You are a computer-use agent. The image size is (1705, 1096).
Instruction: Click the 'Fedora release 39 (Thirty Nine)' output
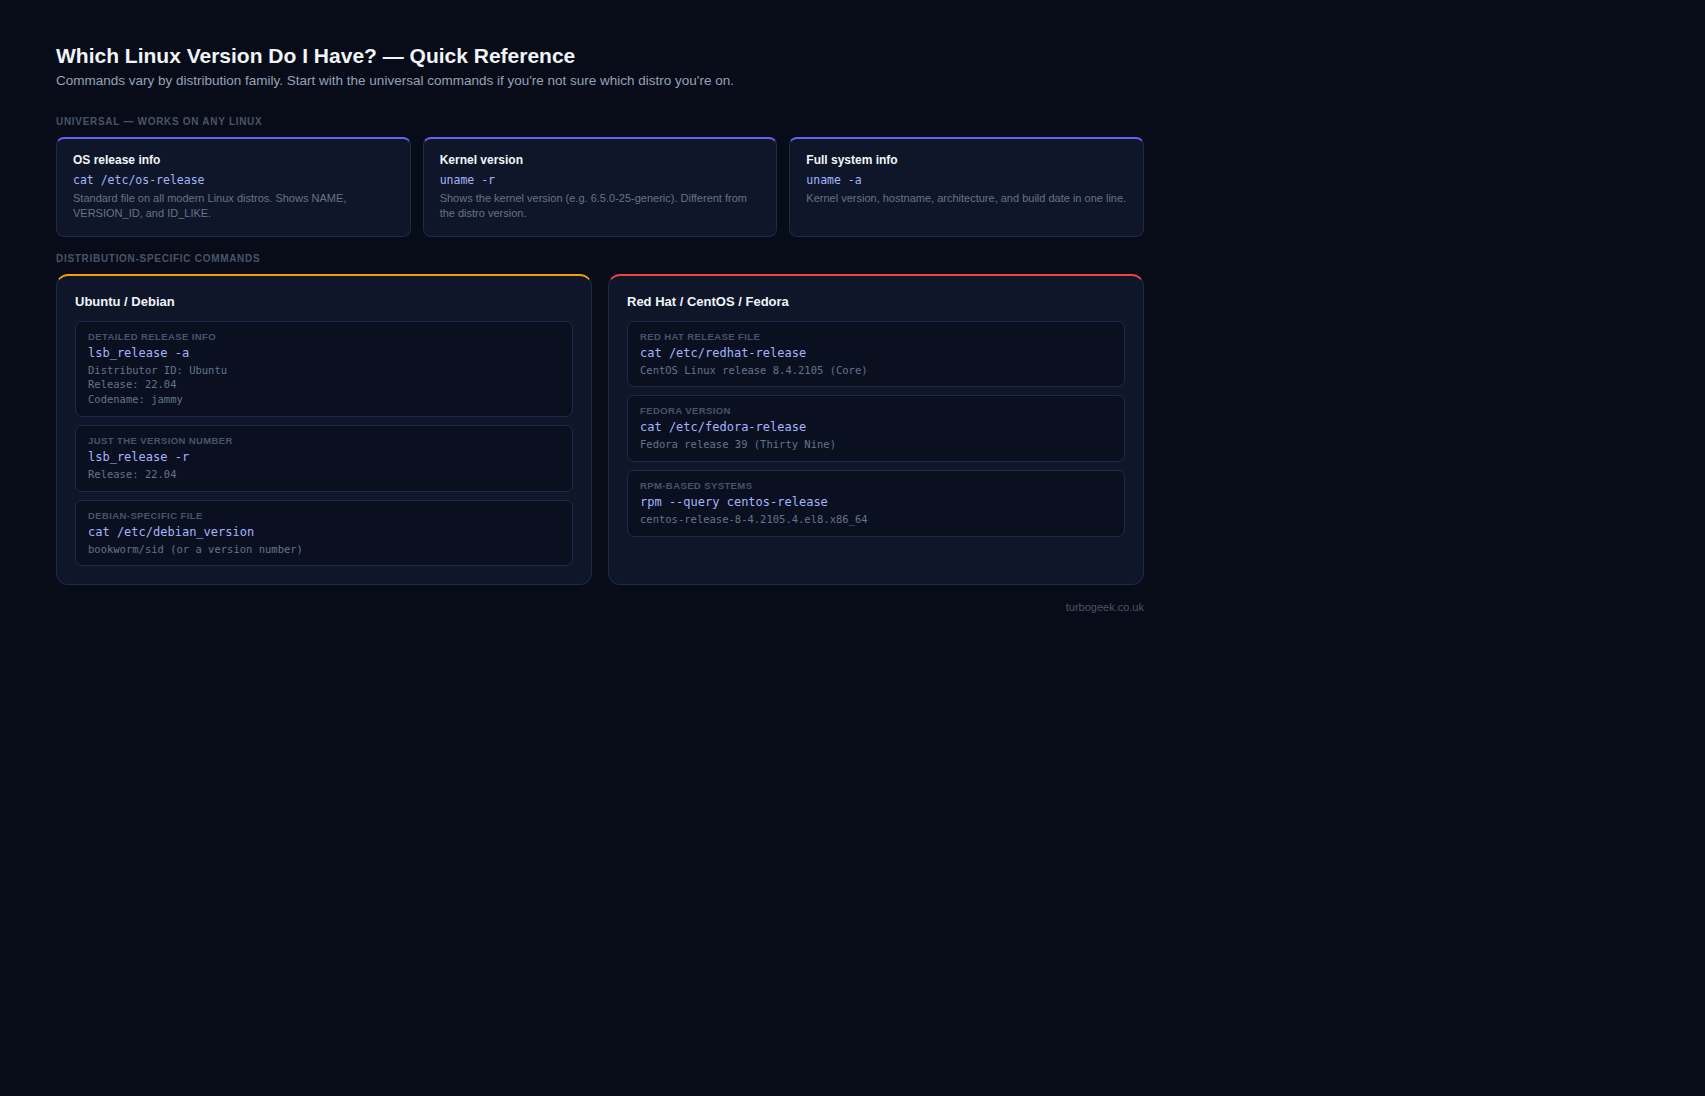click(x=738, y=444)
